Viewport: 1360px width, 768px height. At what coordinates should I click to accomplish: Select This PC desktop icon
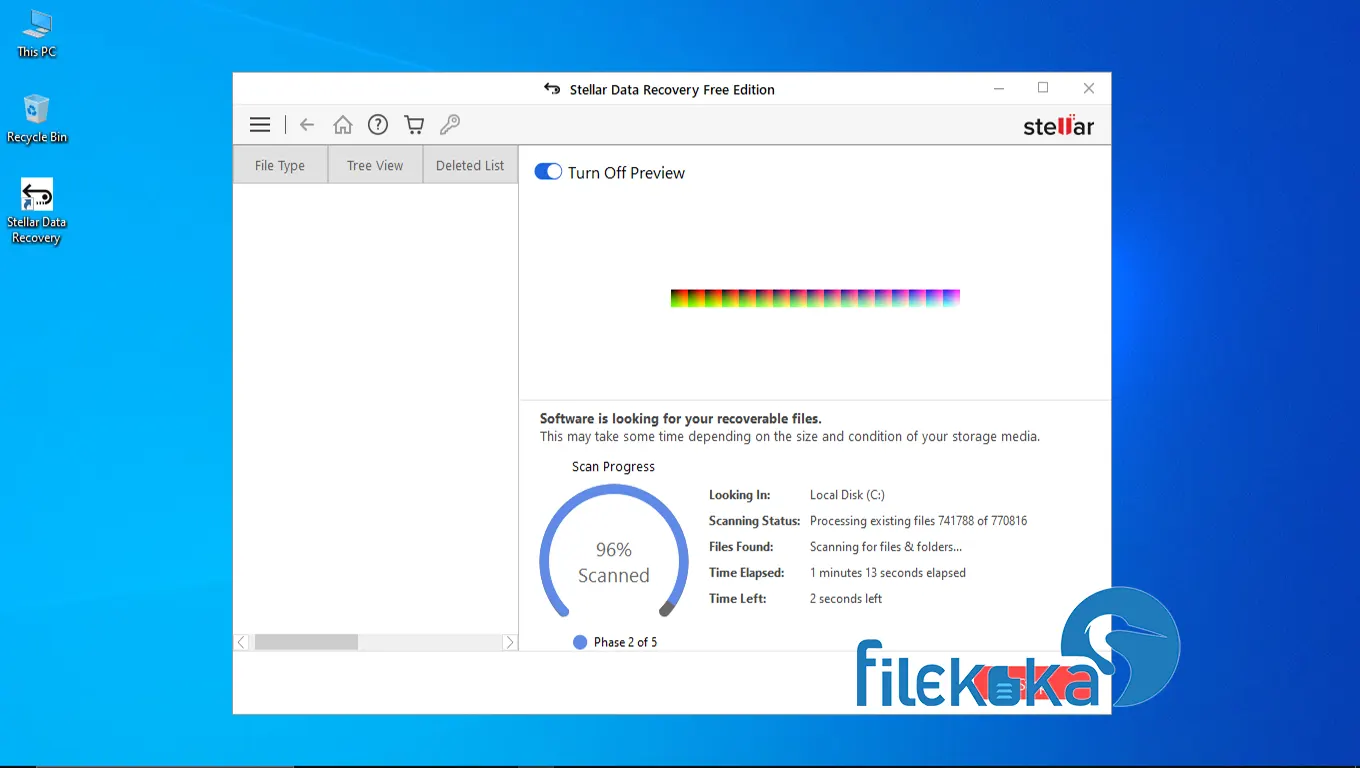[37, 34]
